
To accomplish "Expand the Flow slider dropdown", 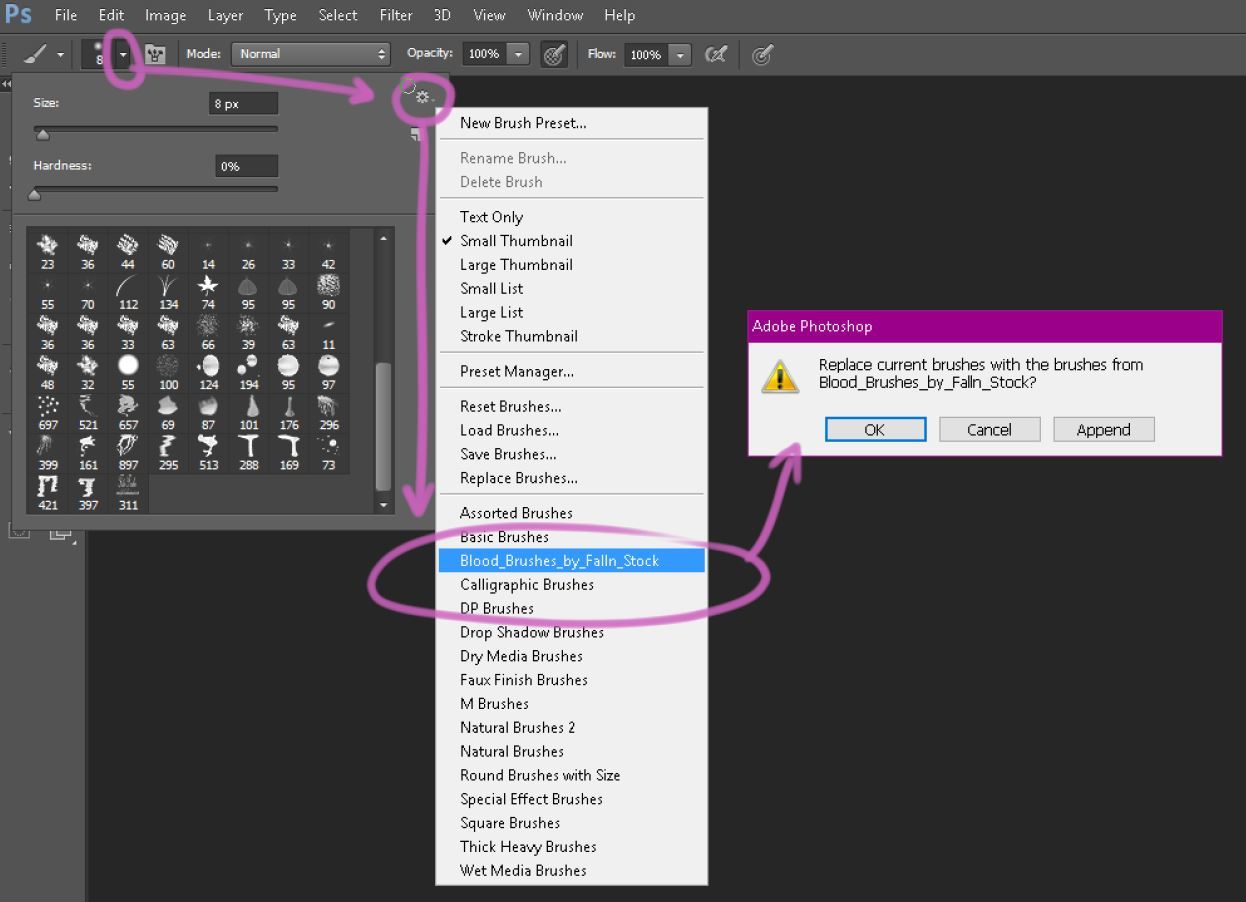I will [x=680, y=54].
